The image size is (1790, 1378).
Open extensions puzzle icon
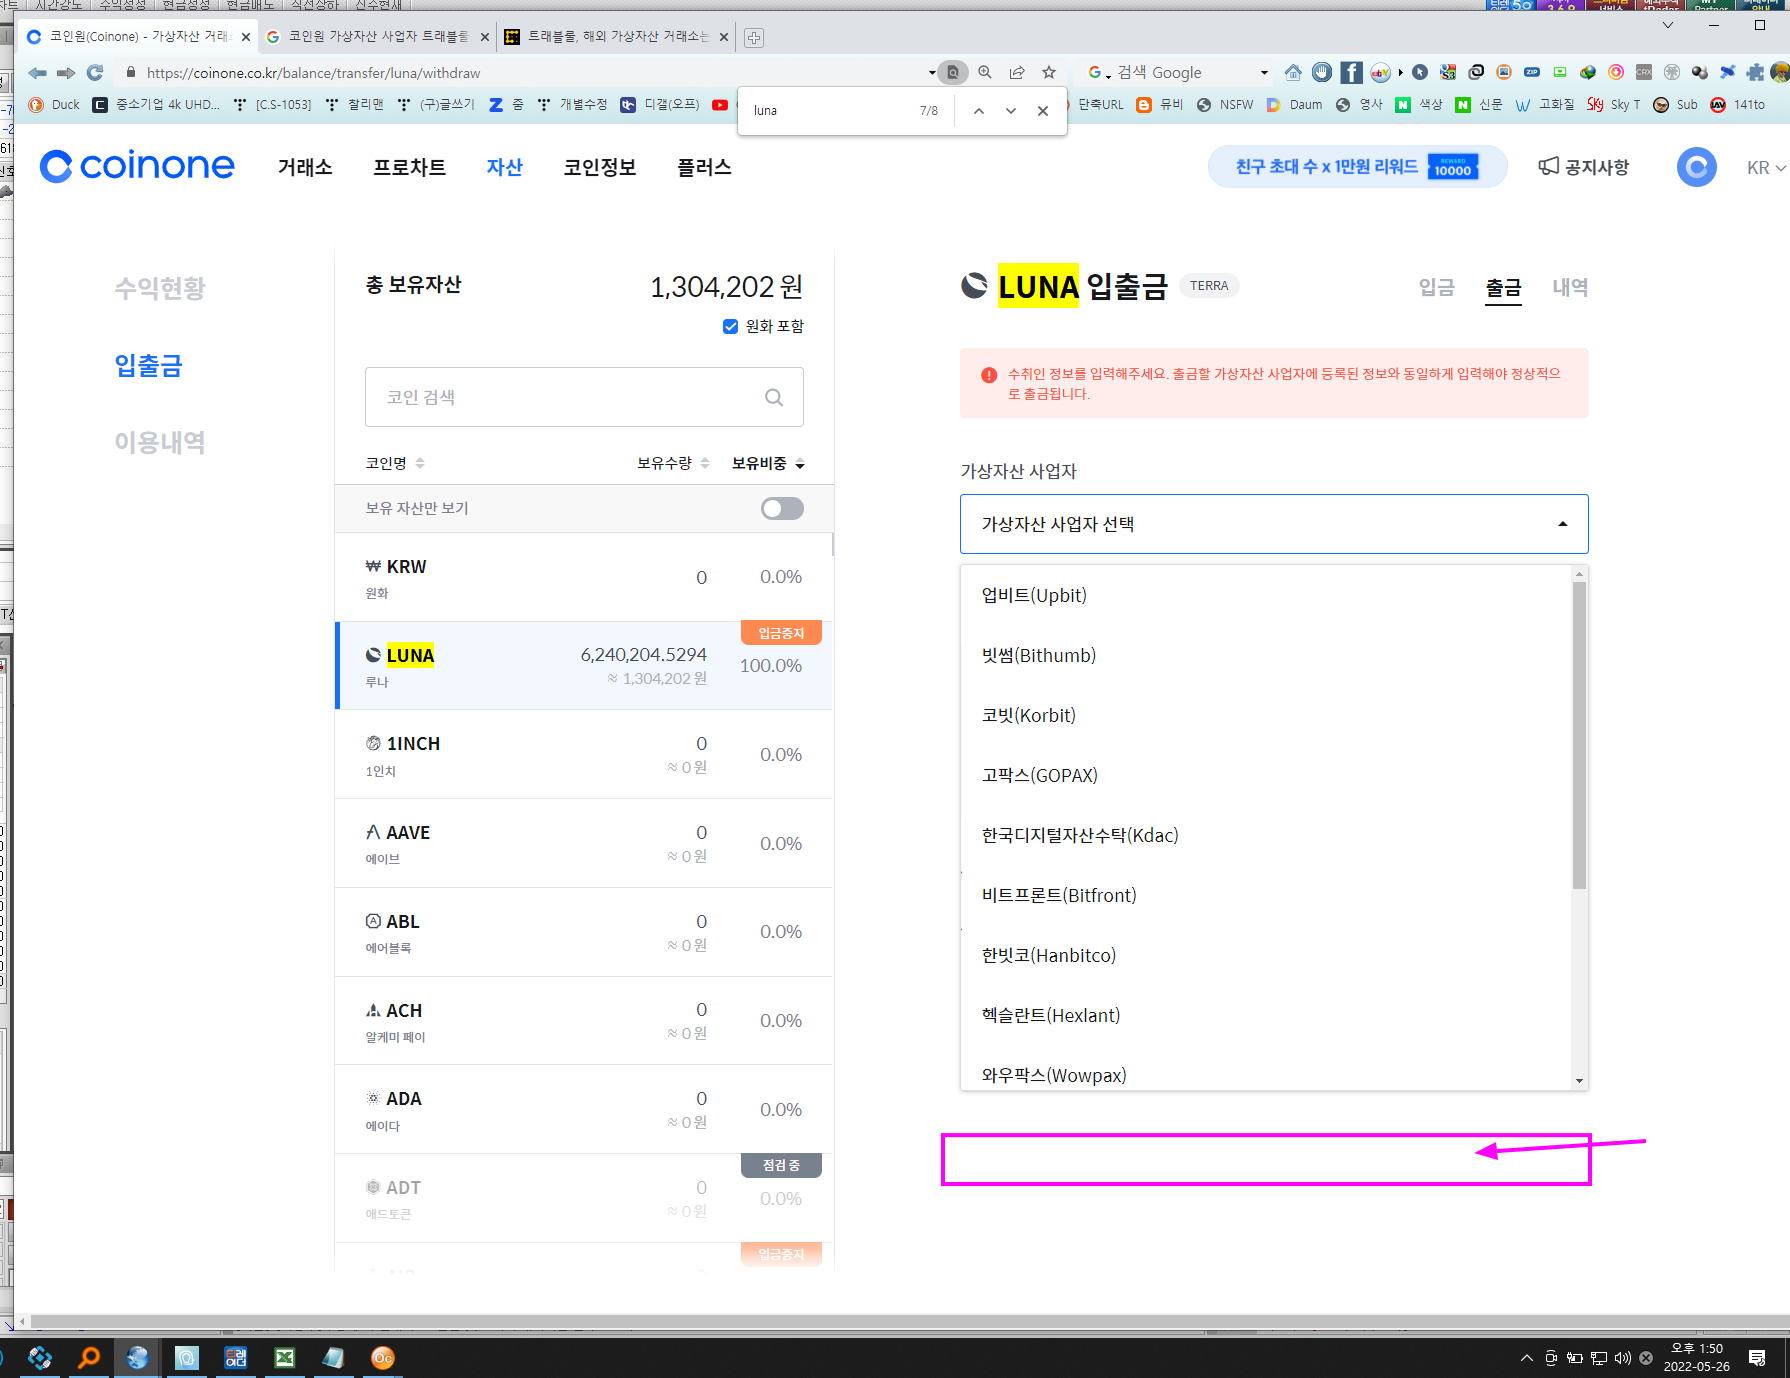1755,72
